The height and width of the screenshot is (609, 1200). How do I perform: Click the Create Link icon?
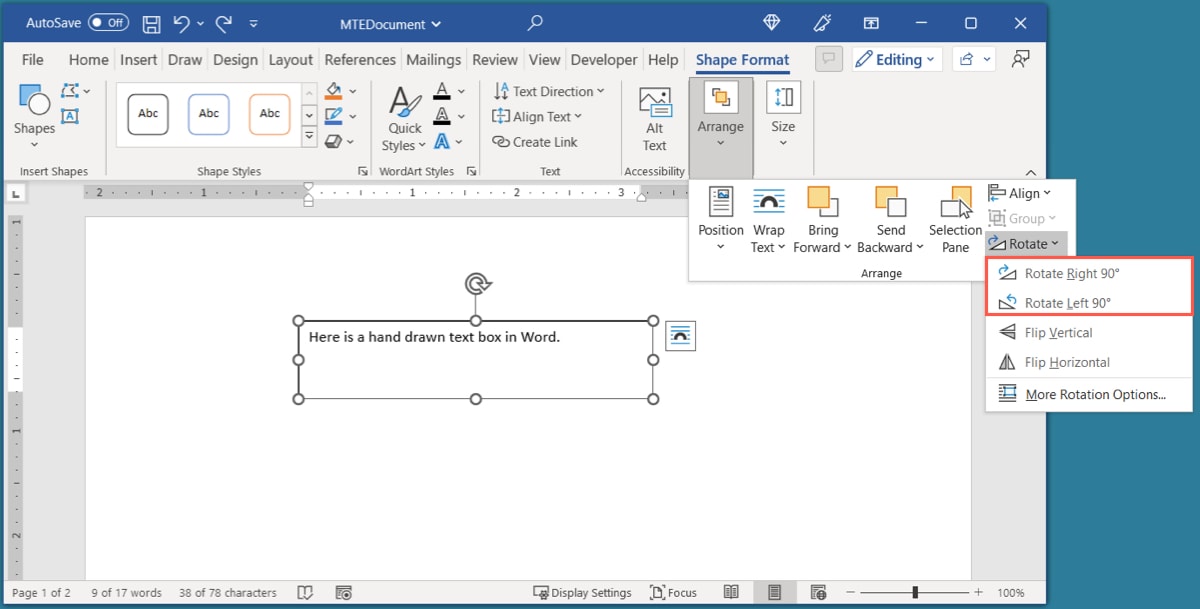pos(537,142)
